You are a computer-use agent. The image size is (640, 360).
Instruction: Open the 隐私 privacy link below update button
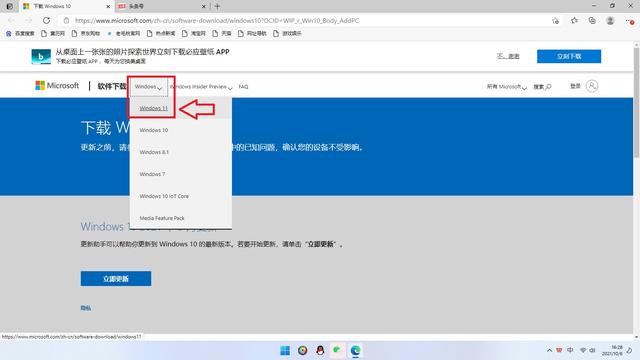tap(86, 308)
